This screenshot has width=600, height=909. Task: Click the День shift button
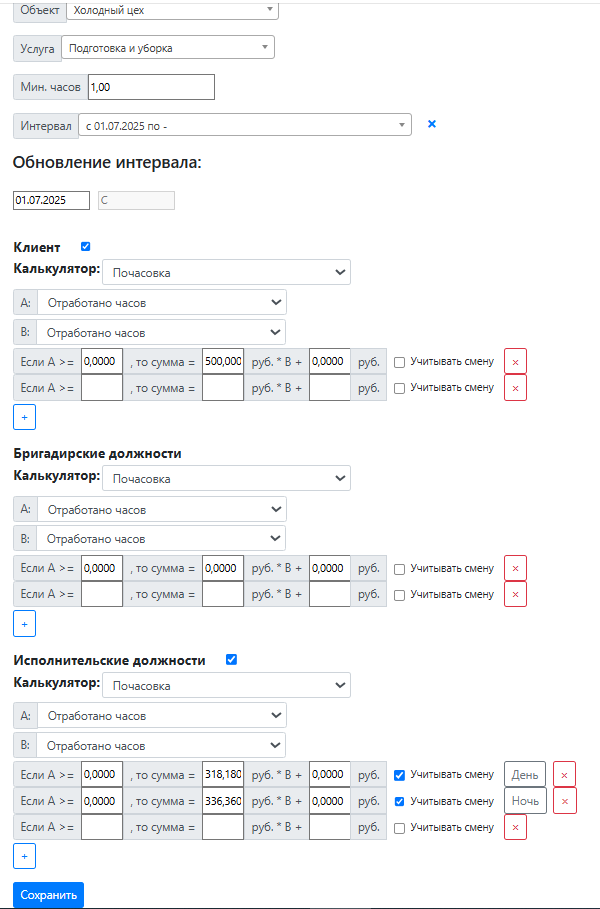point(525,774)
